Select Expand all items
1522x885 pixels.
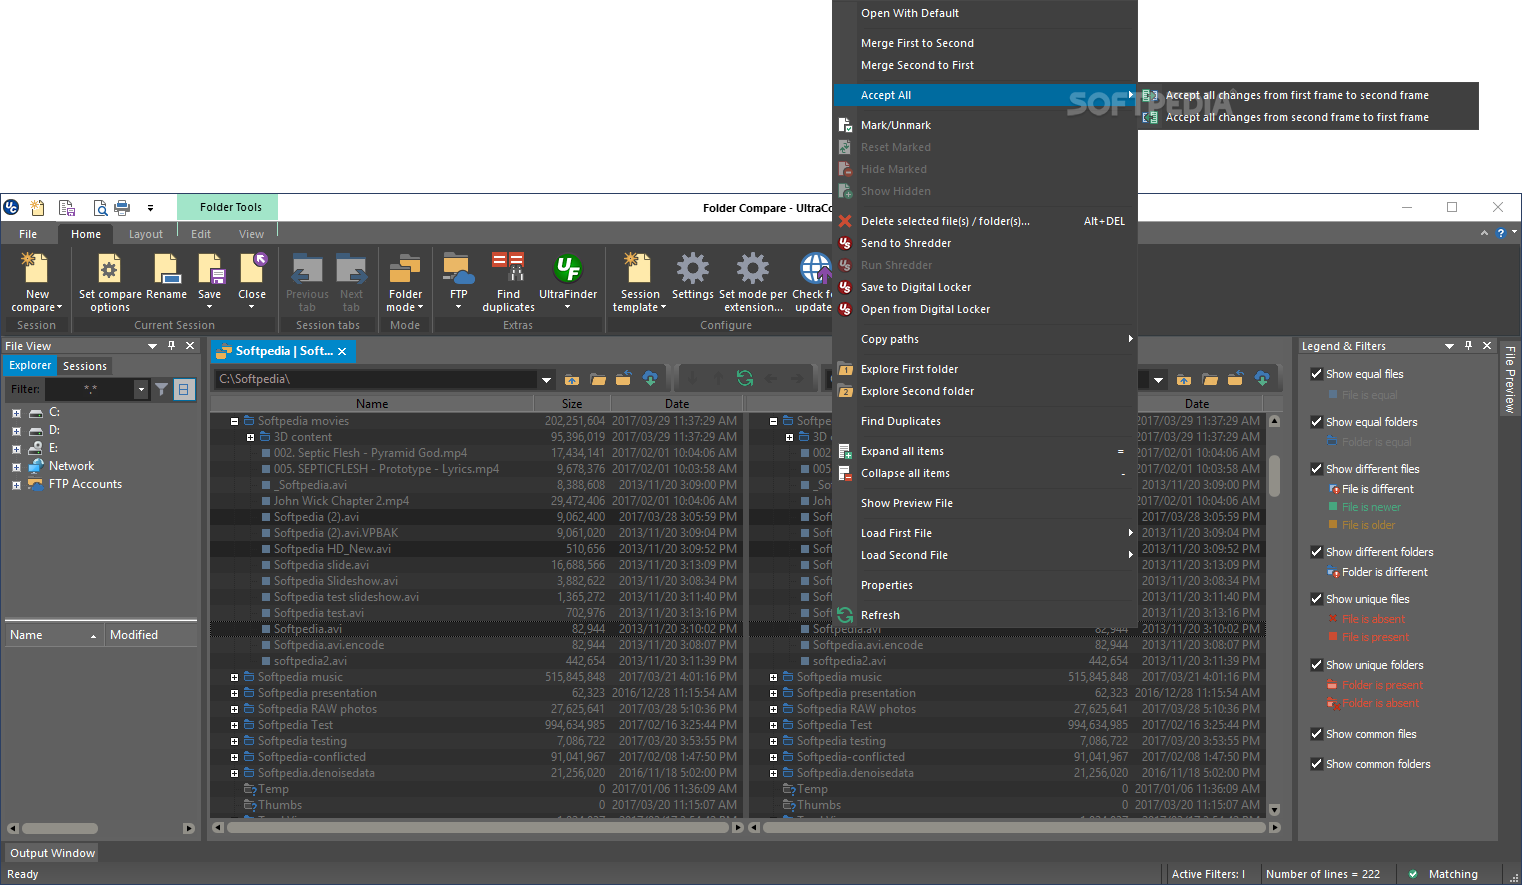[x=902, y=451]
